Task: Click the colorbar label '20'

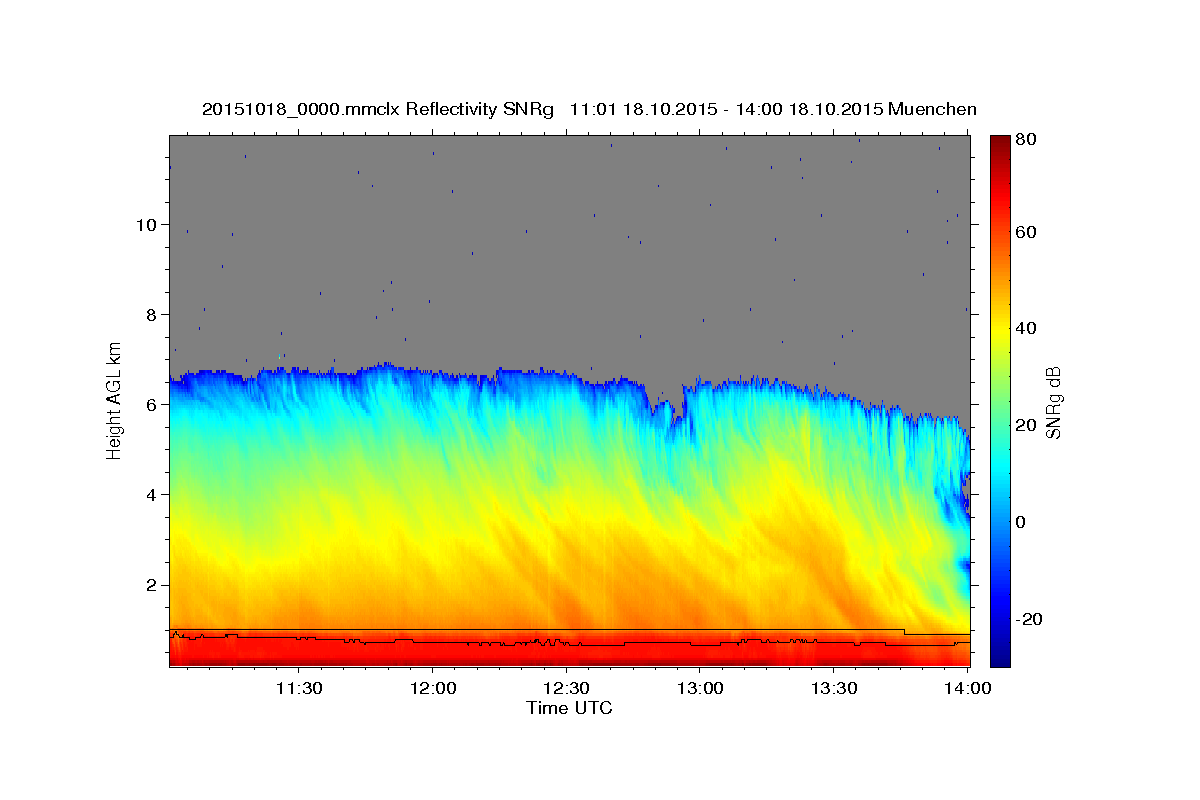Action: [1026, 425]
